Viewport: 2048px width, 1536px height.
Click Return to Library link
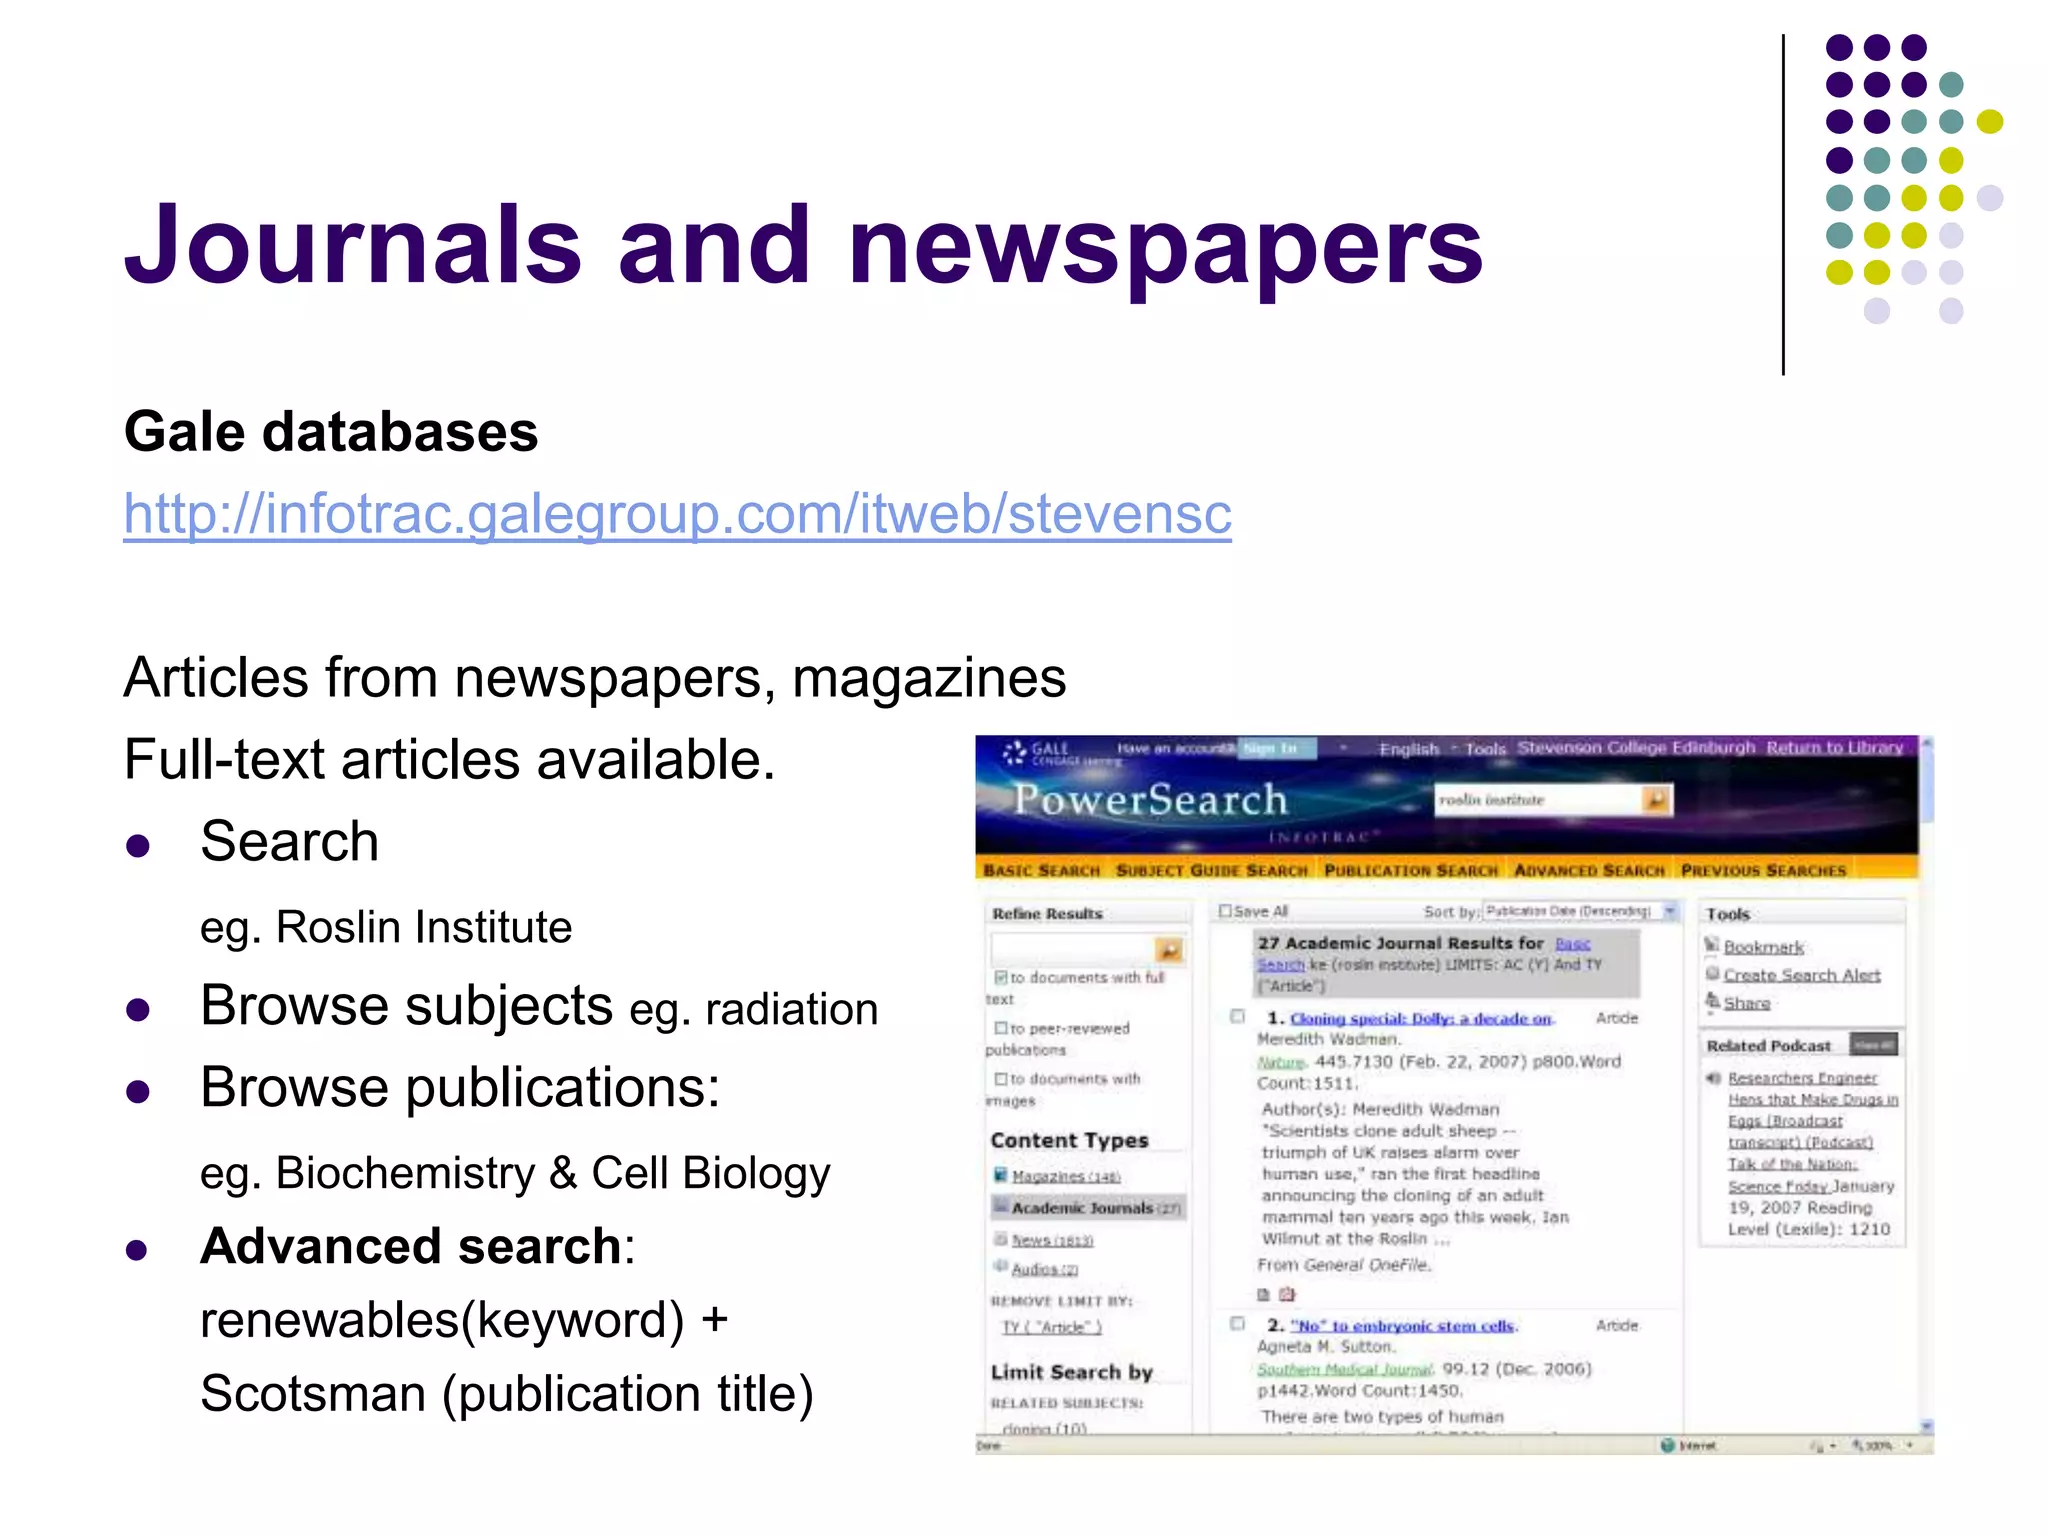1834,748
